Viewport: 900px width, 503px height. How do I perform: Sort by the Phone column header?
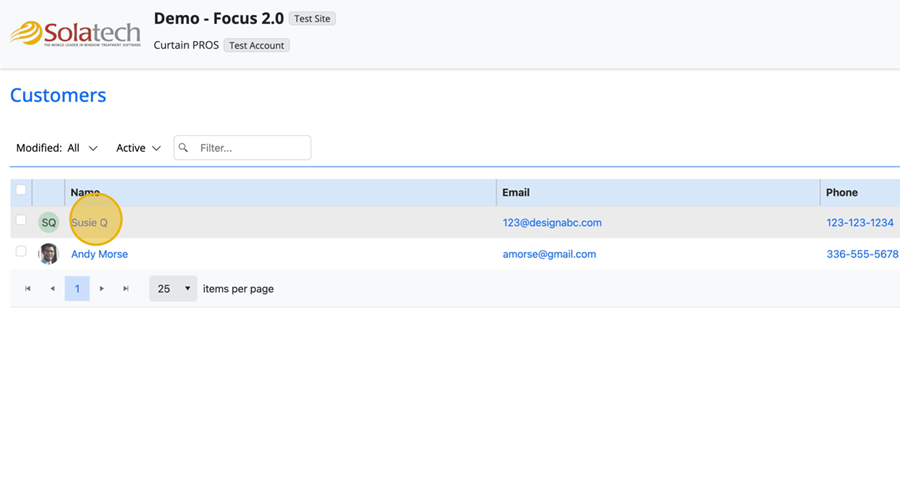coord(841,192)
